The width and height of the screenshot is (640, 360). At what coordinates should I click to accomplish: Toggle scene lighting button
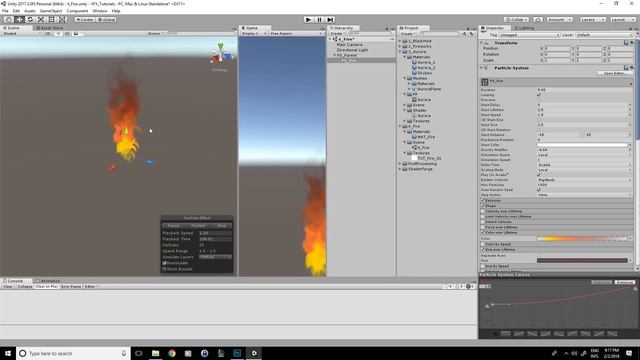tap(58, 33)
